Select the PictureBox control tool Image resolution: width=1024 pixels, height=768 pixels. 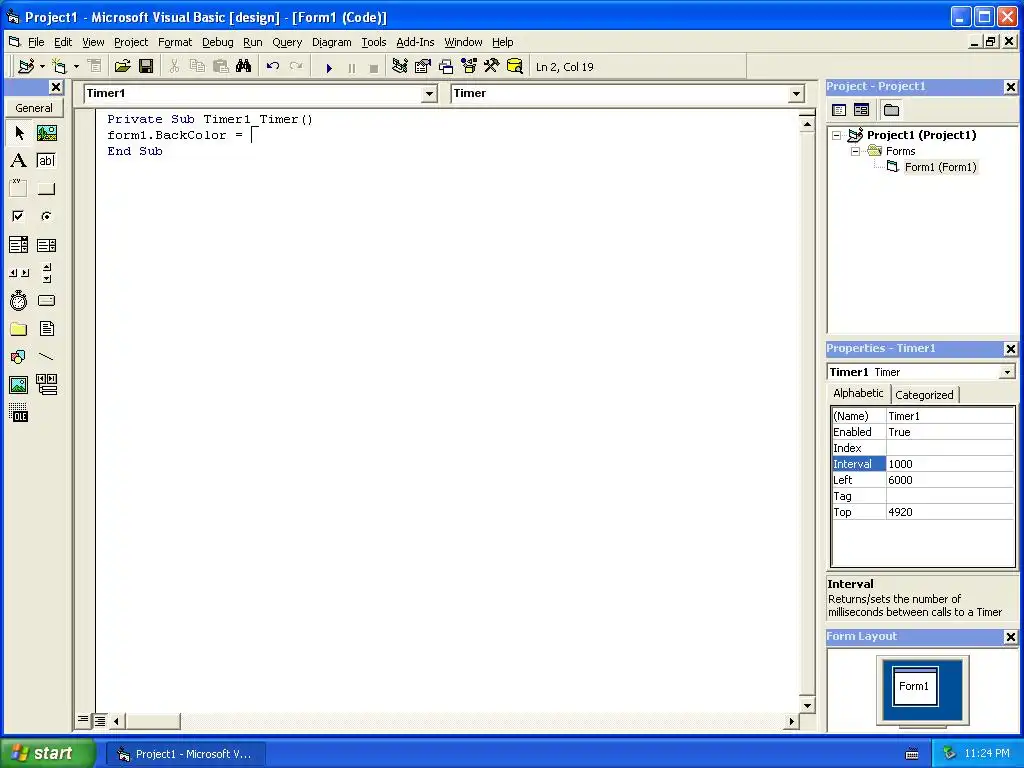[46, 133]
